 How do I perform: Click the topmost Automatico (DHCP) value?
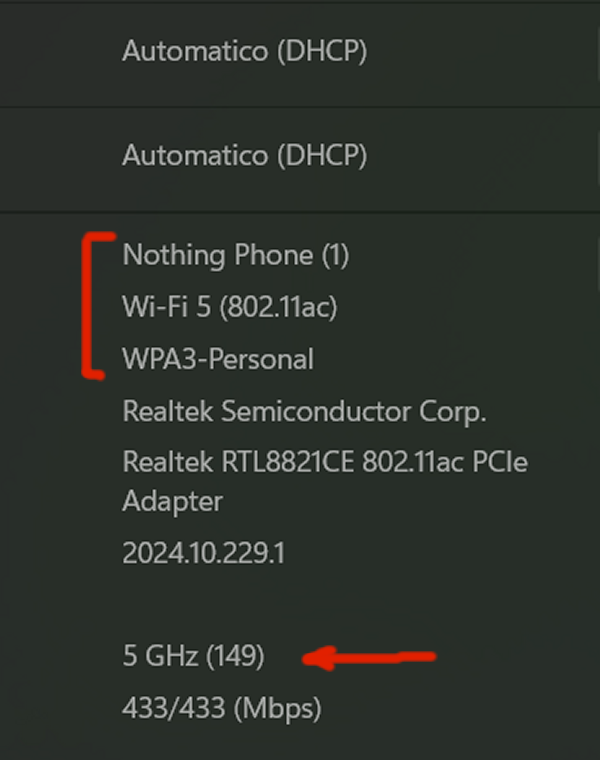click(244, 52)
